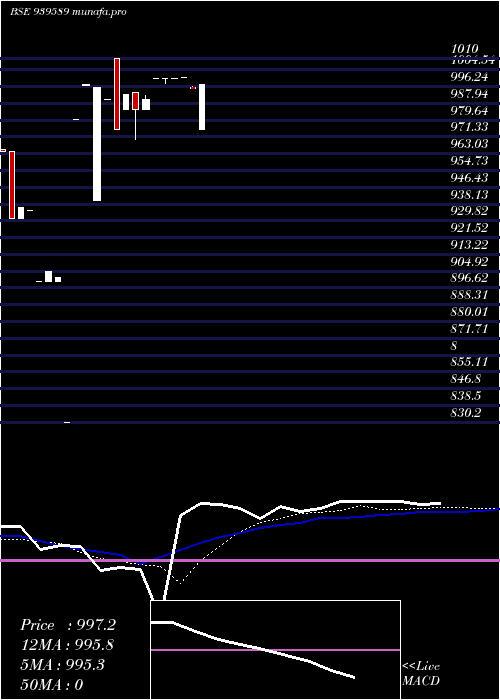This screenshot has height=700, width=500.
Task: Click the Price : 997.2 readout
Action: 68,625
